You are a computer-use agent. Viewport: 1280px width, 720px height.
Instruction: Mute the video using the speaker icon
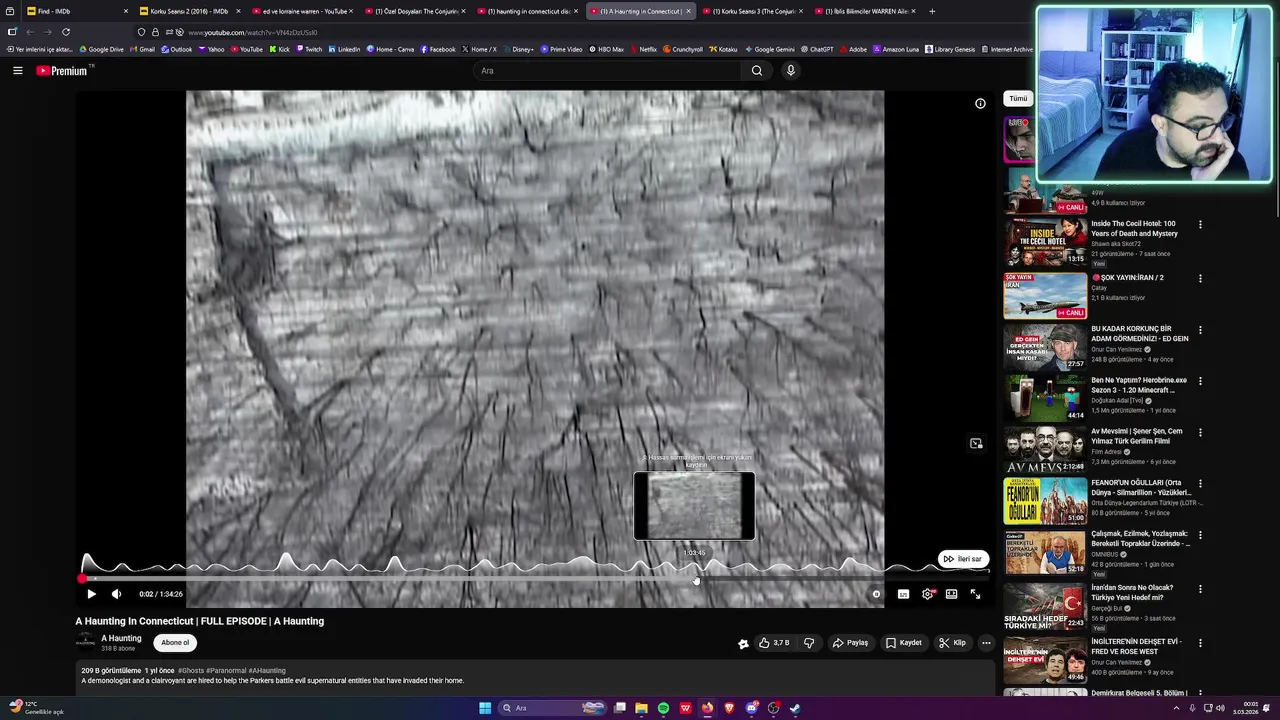(116, 594)
